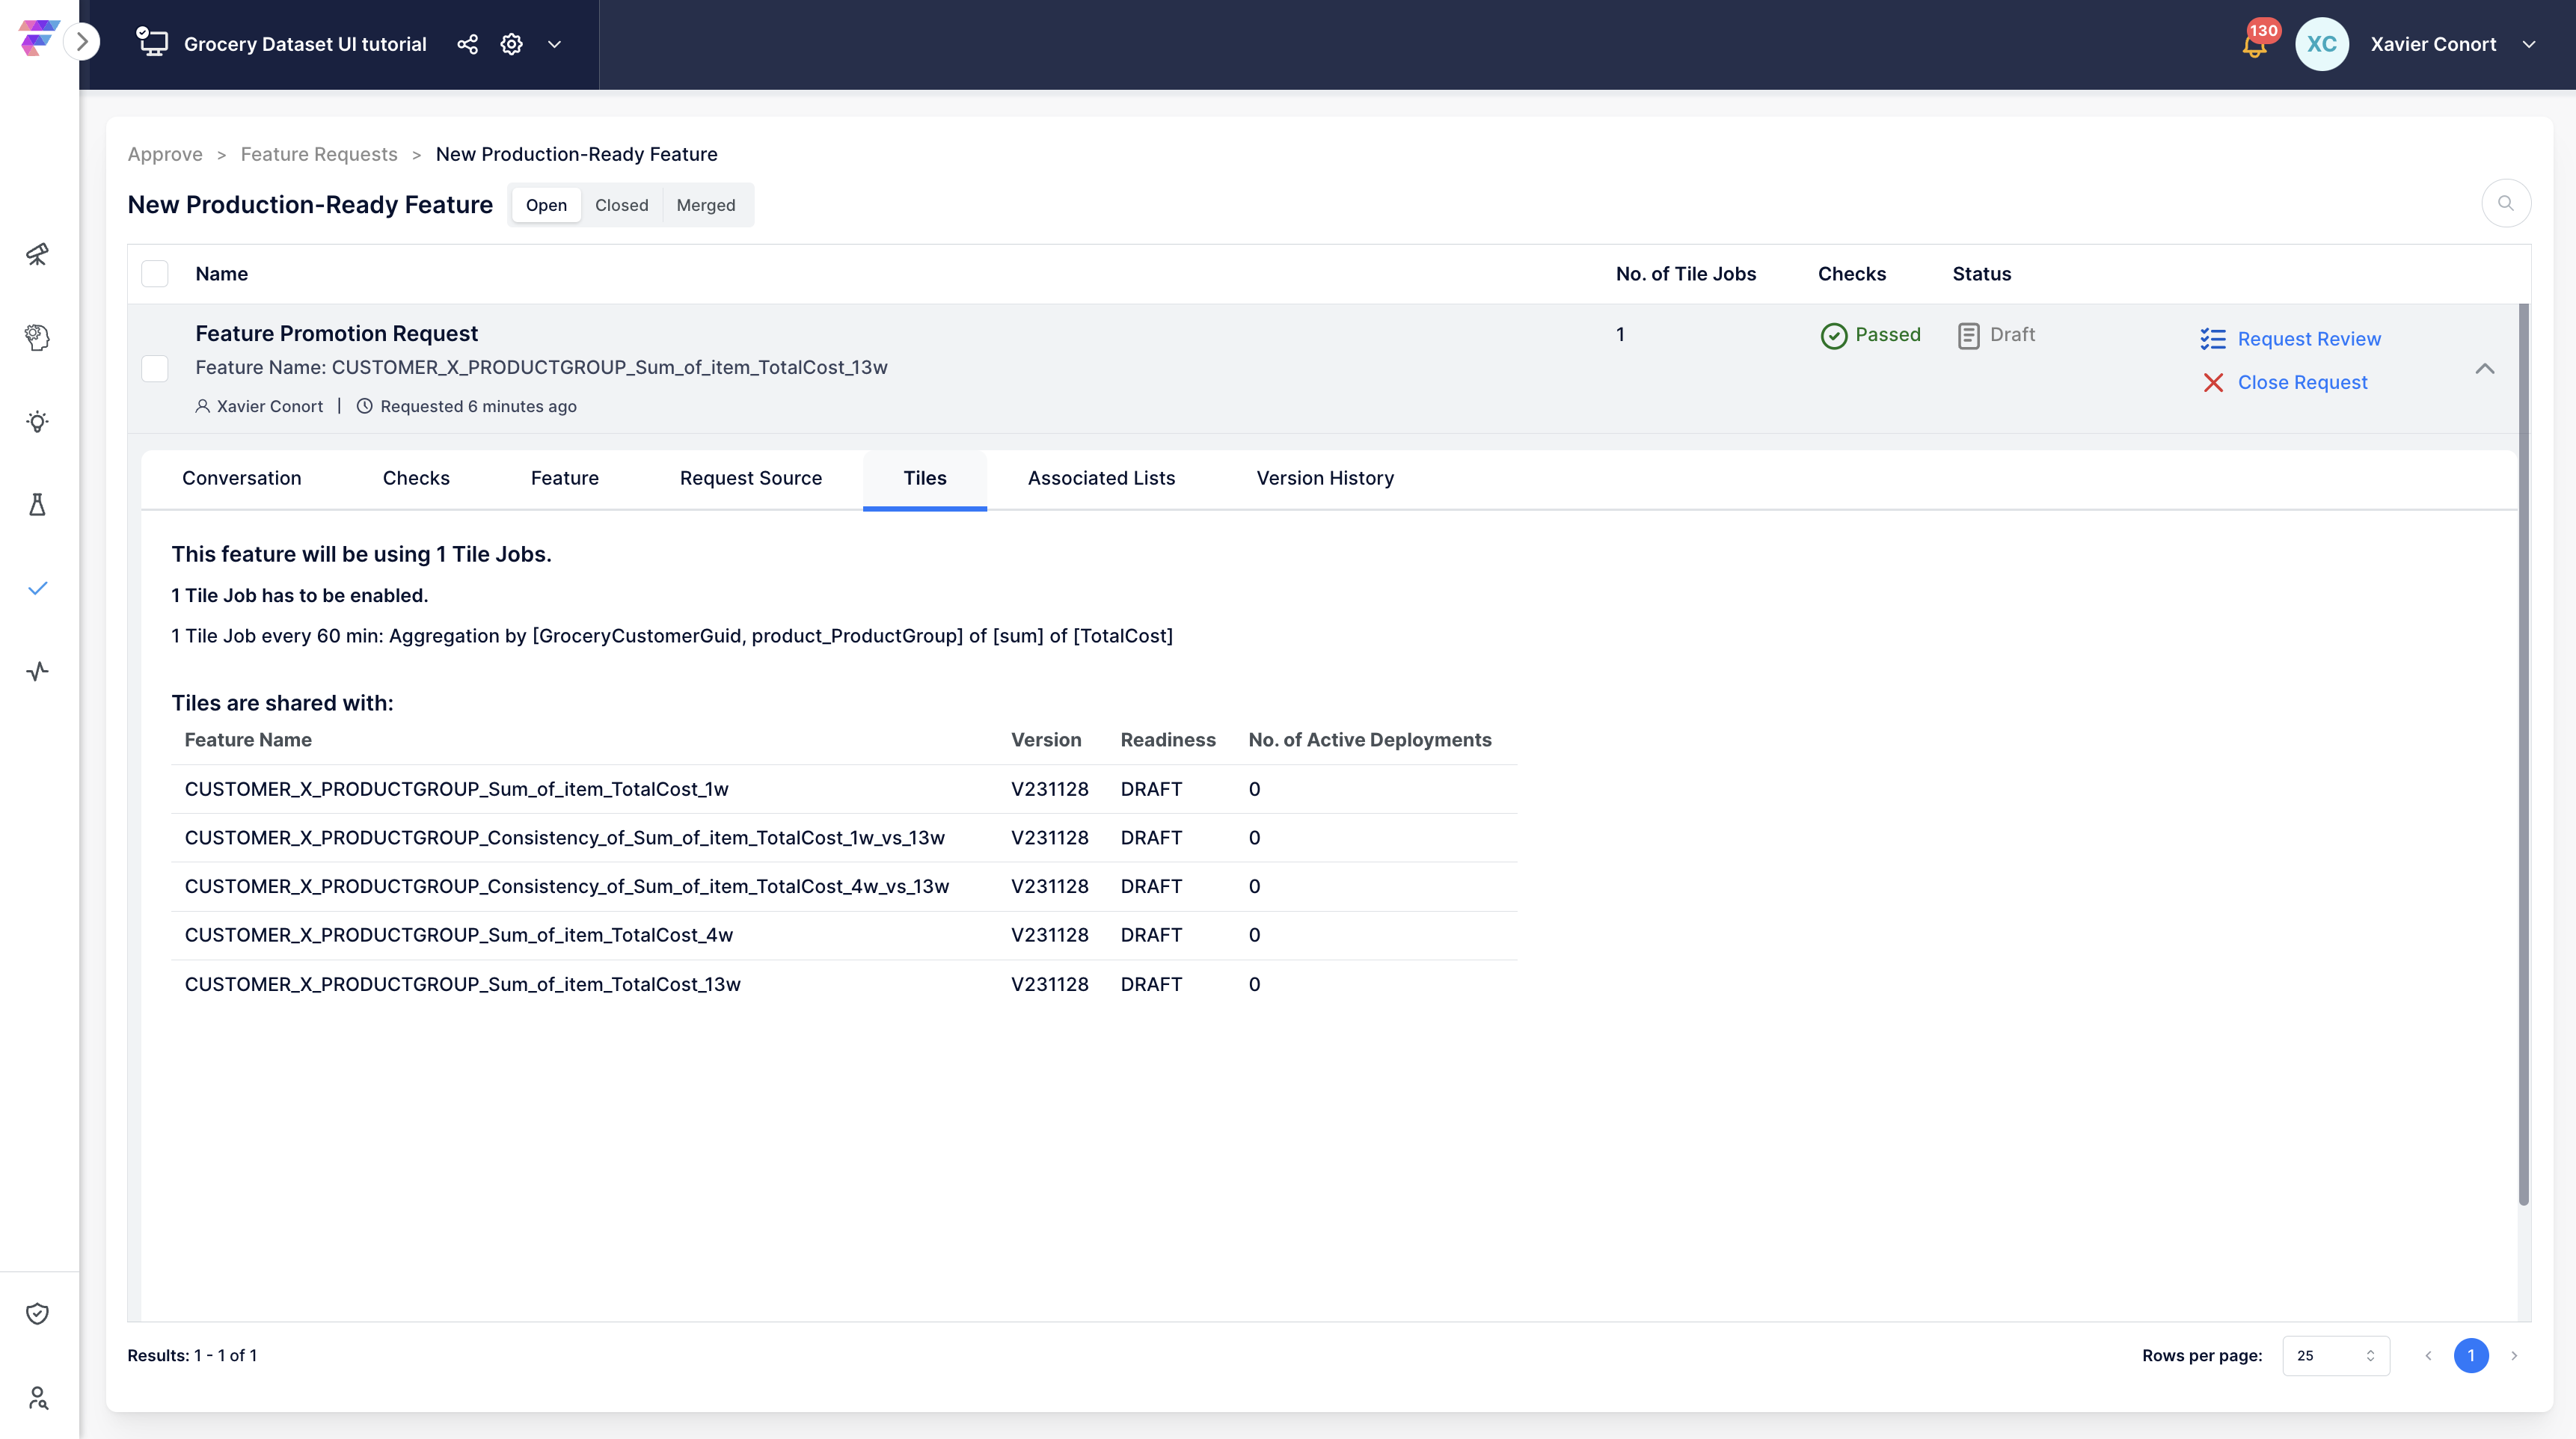Click the Name column header
The image size is (2576, 1439).
click(221, 274)
